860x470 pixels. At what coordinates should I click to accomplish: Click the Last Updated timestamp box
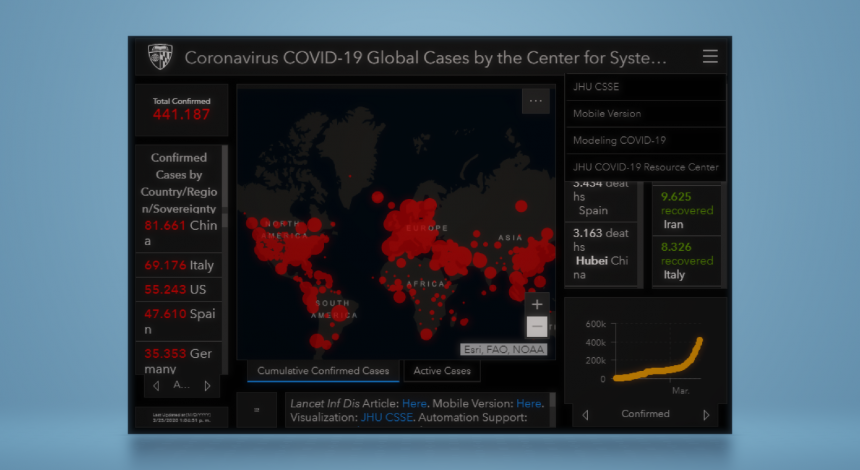tap(182, 417)
